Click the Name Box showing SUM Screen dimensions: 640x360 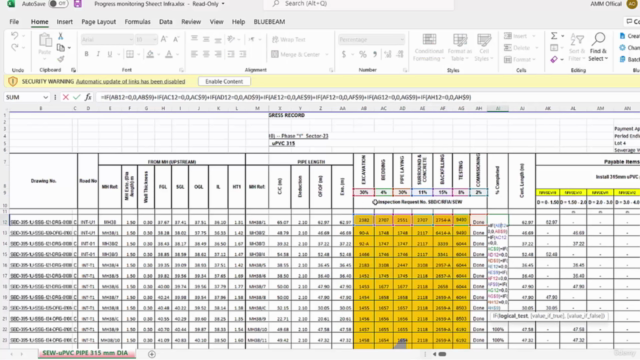pos(26,97)
